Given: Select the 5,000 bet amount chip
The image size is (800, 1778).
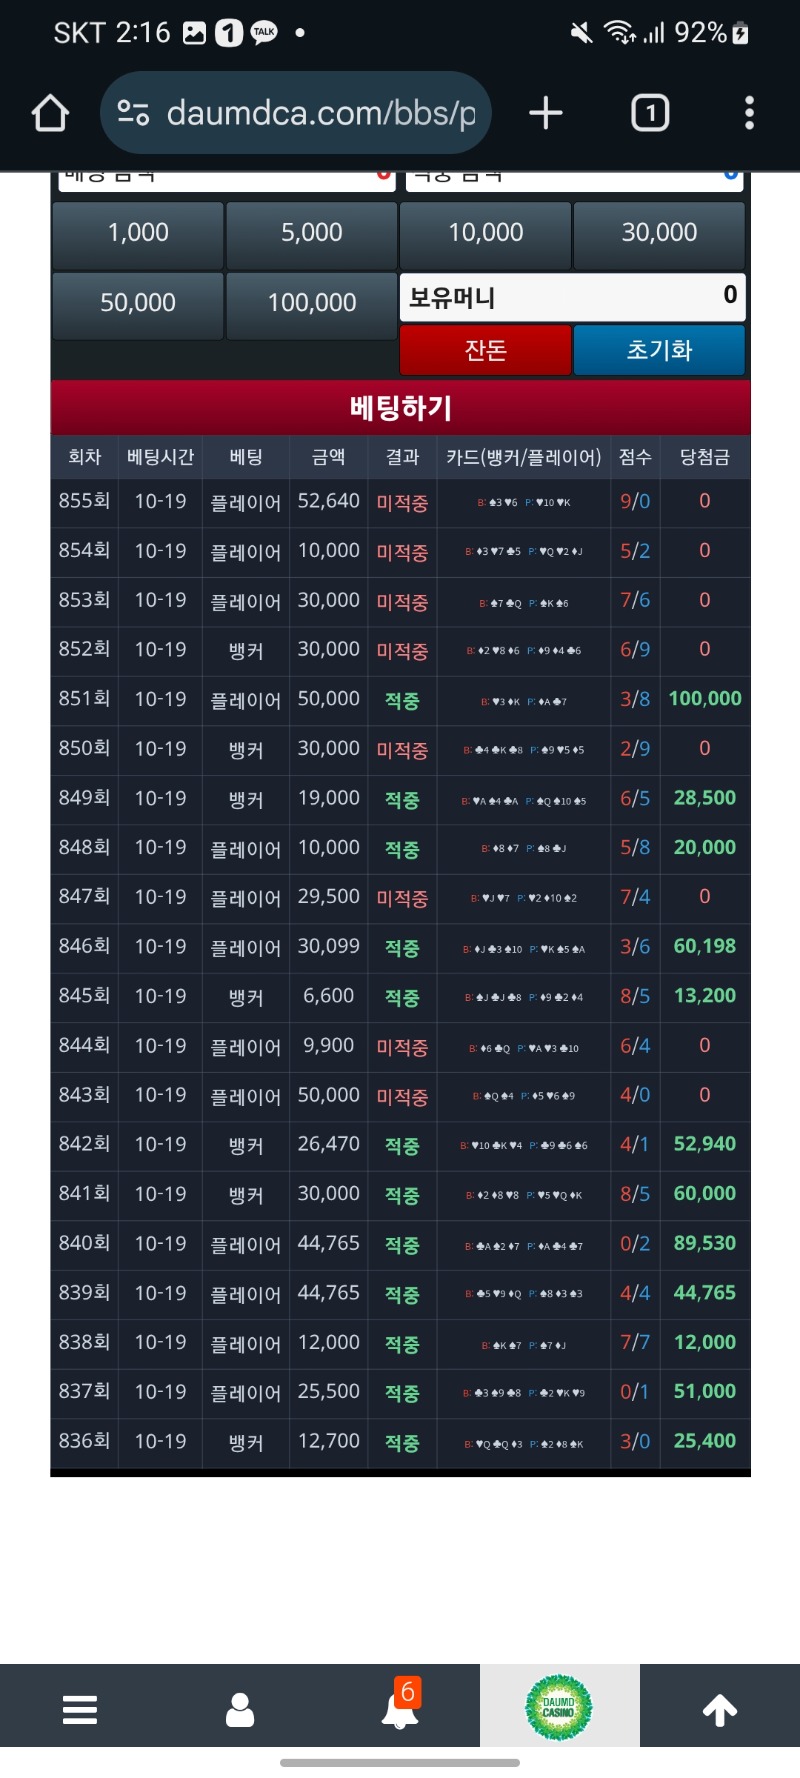Looking at the screenshot, I should 312,233.
